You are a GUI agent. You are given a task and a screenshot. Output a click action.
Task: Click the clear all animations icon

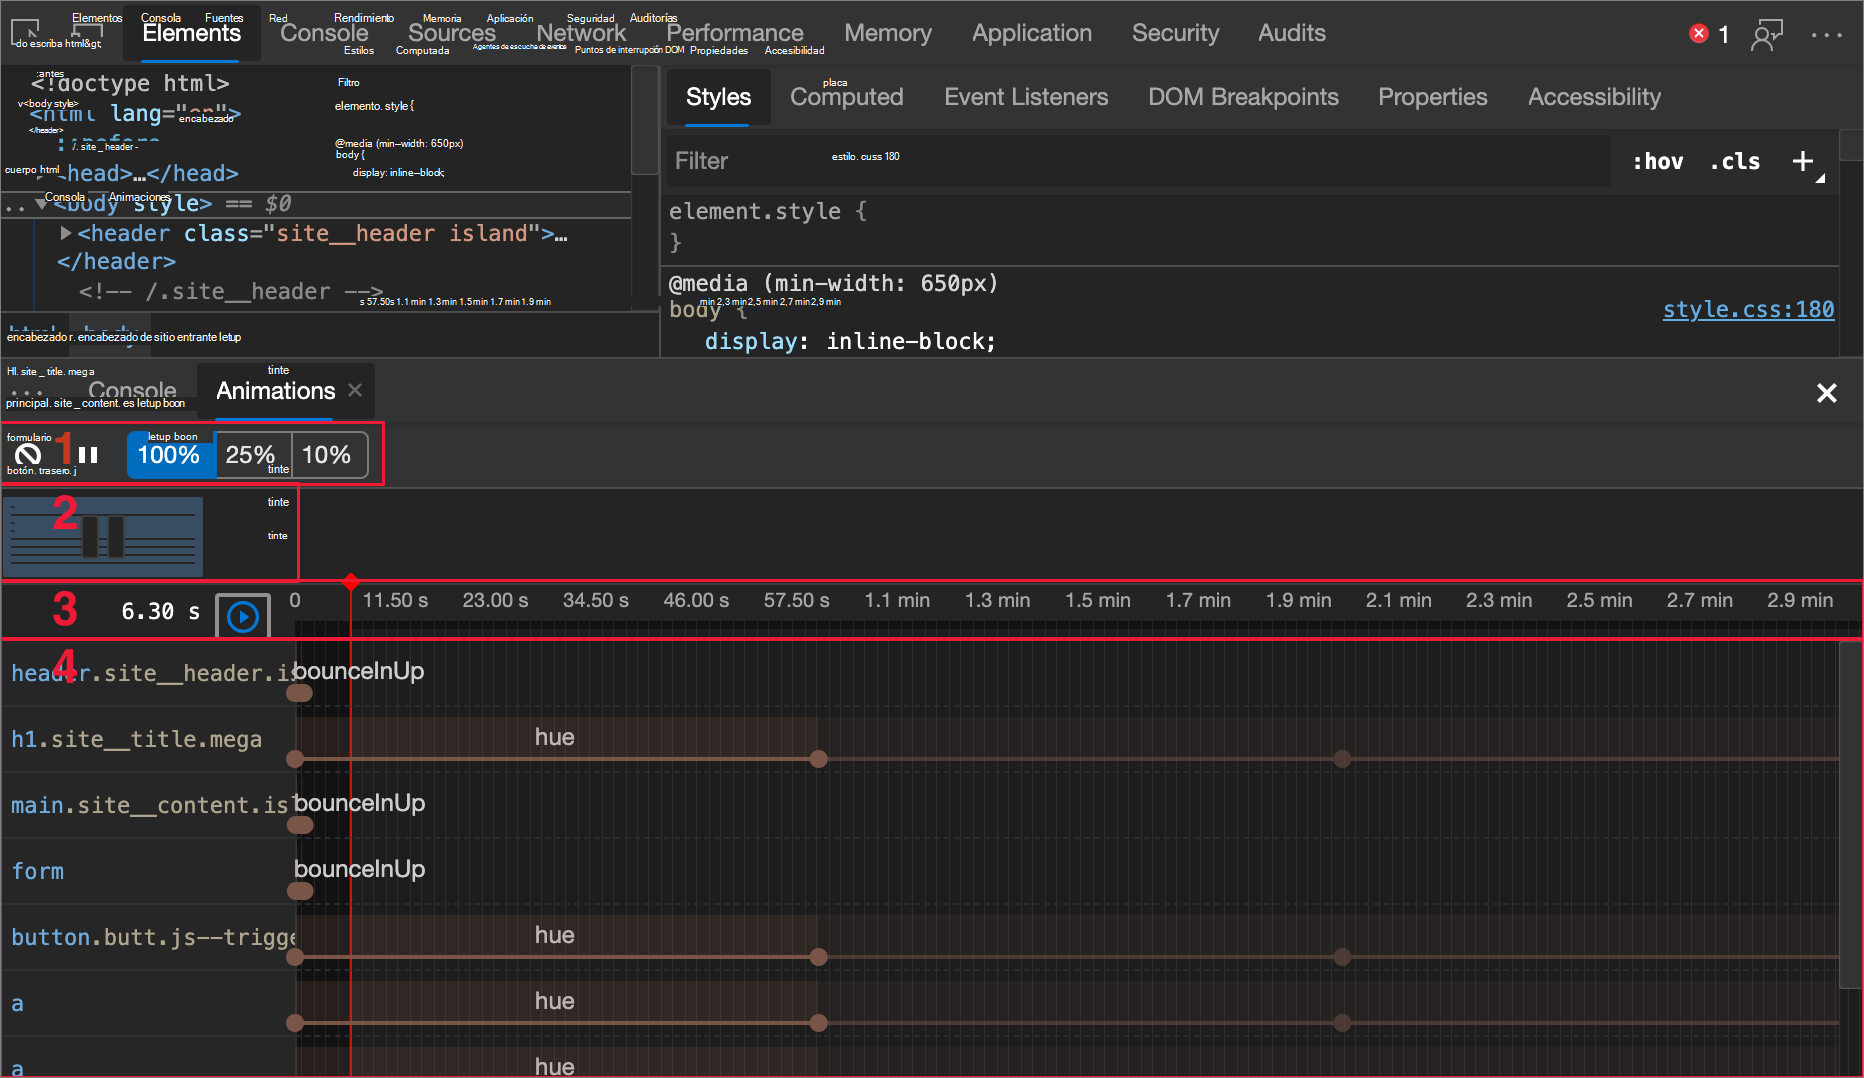[x=28, y=455]
